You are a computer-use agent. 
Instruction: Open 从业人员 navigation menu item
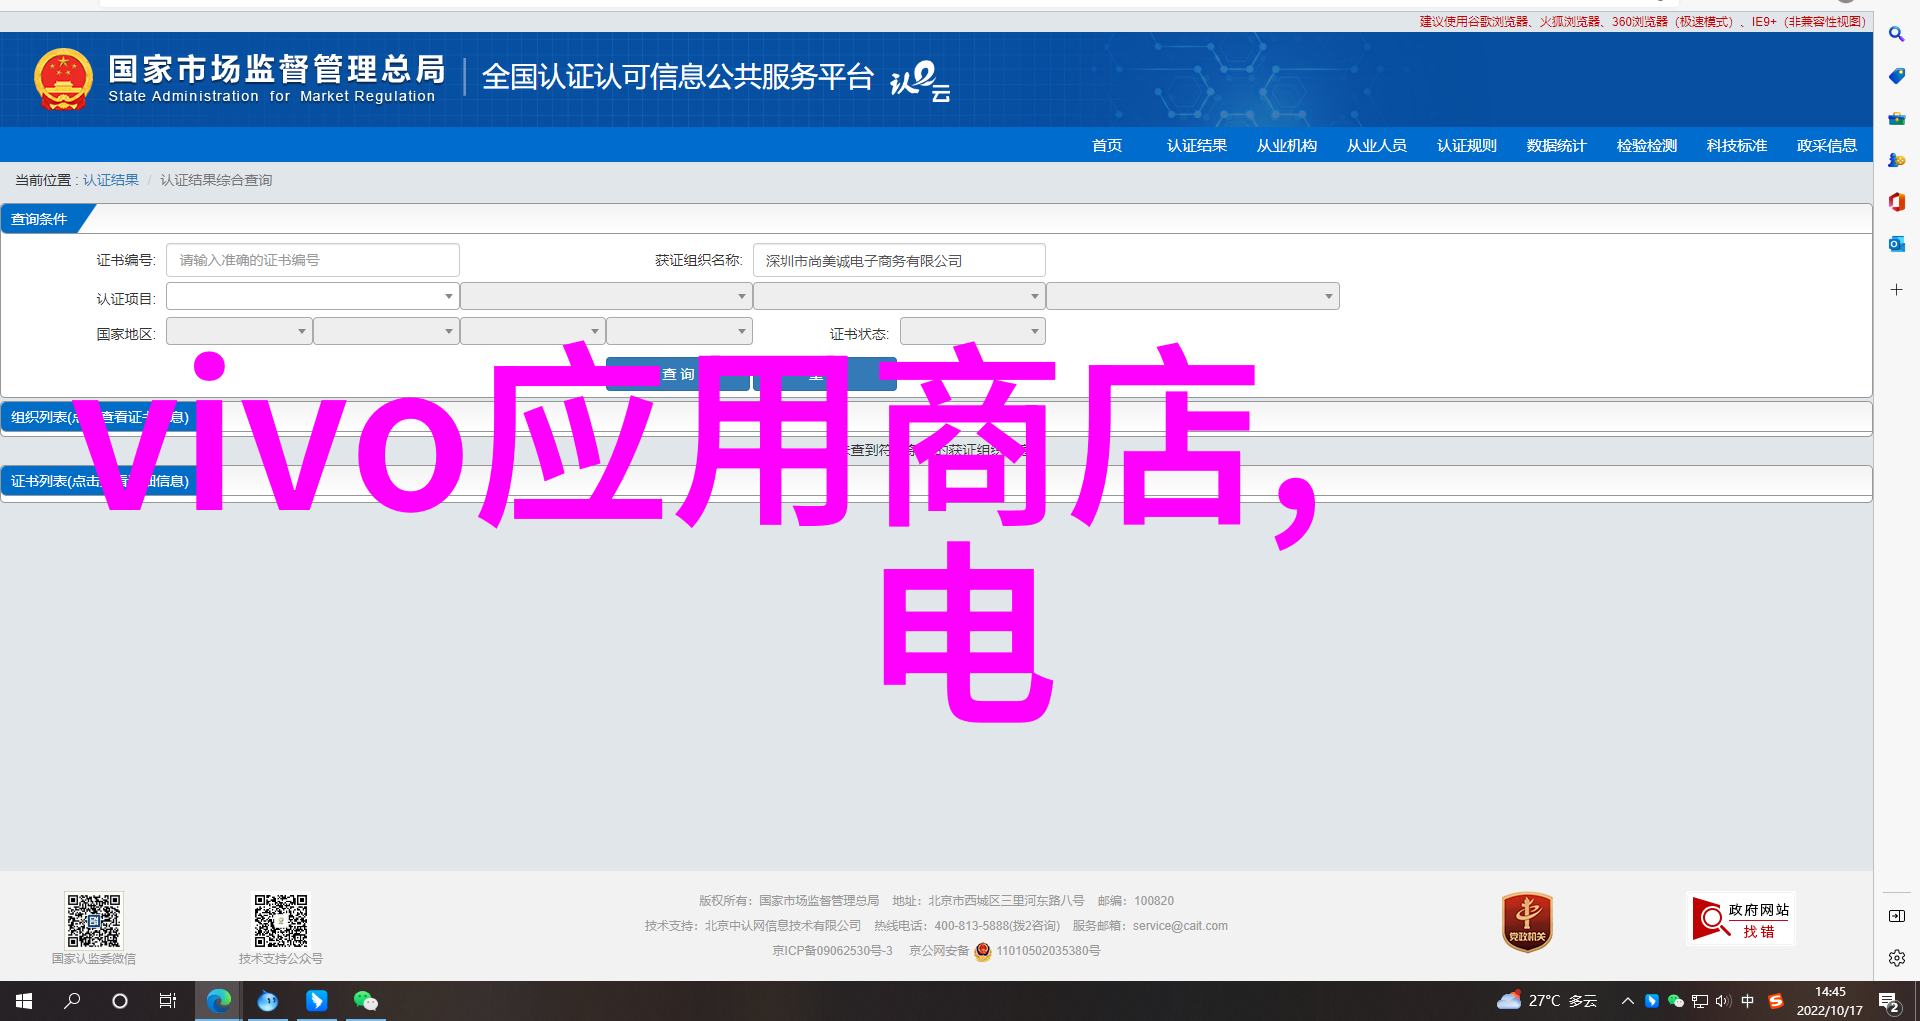pyautogui.click(x=1377, y=146)
